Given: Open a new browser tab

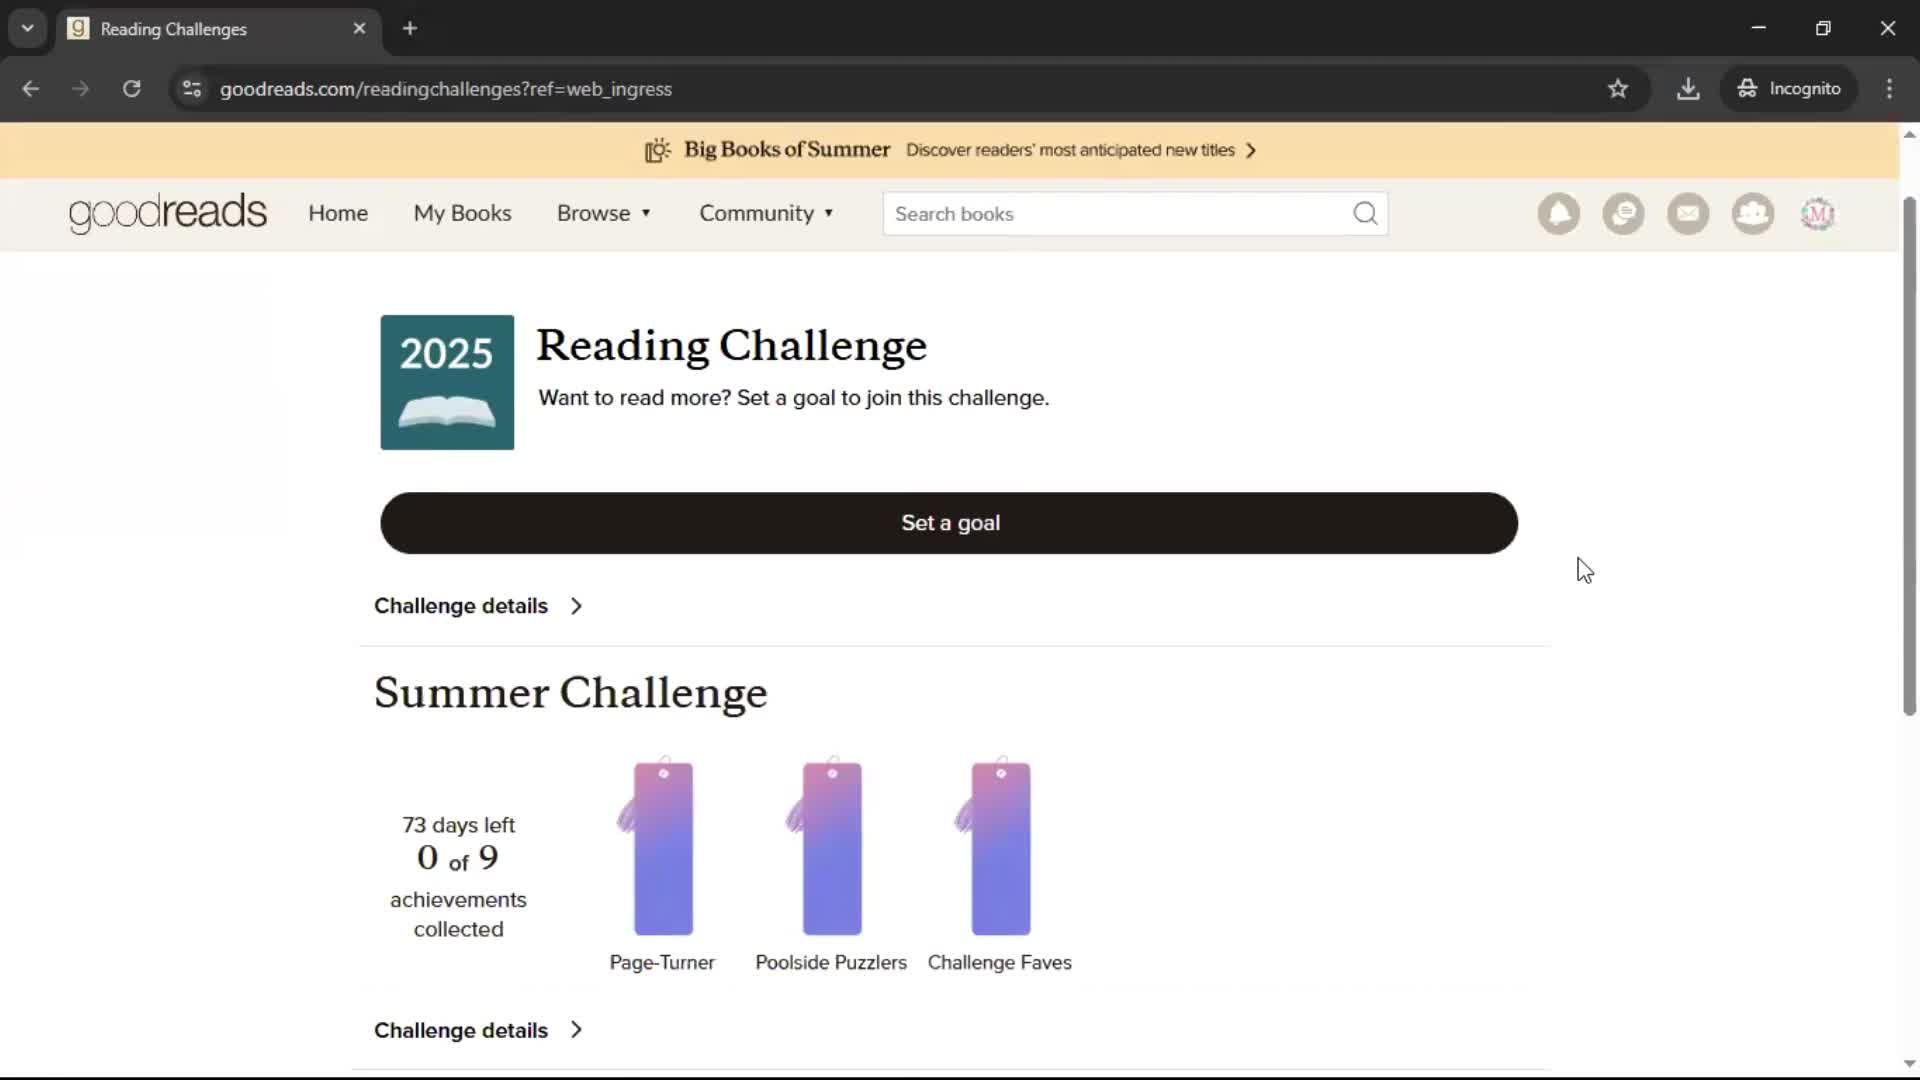Looking at the screenshot, I should tap(410, 29).
